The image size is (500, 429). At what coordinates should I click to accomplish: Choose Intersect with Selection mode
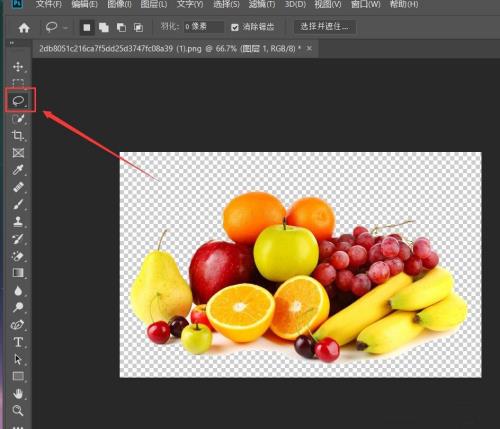pos(138,27)
